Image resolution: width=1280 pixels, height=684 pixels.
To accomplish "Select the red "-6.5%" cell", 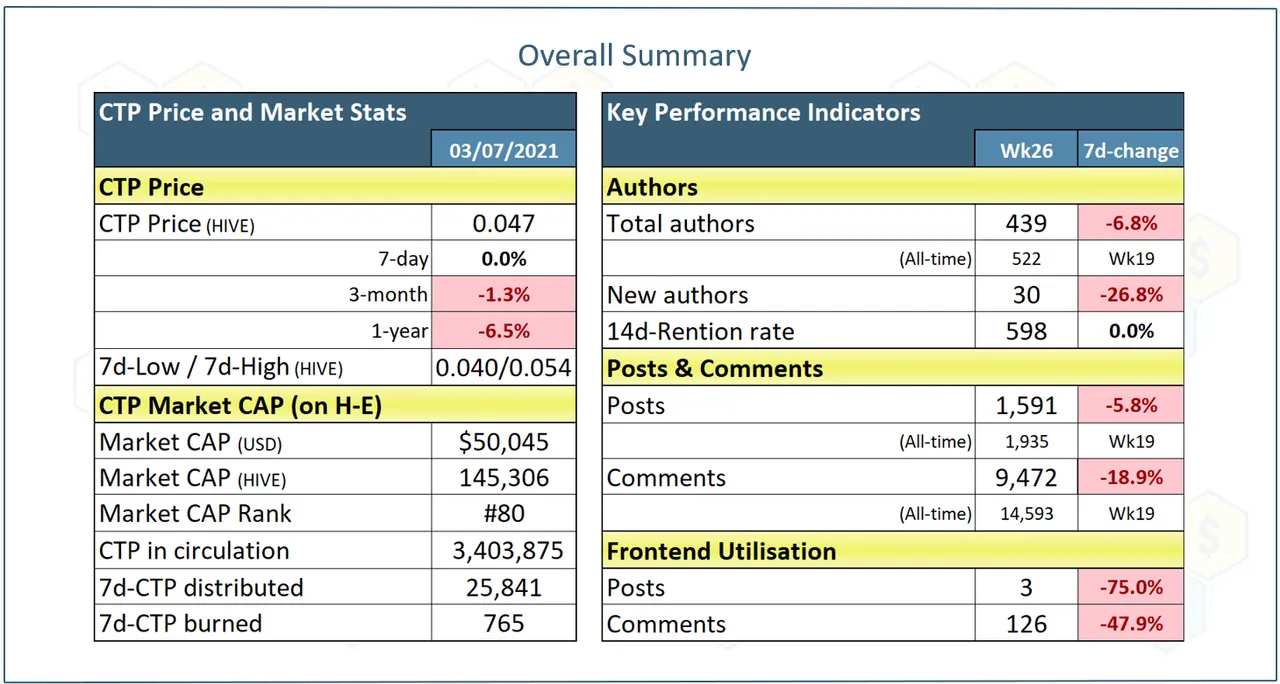I will [504, 331].
